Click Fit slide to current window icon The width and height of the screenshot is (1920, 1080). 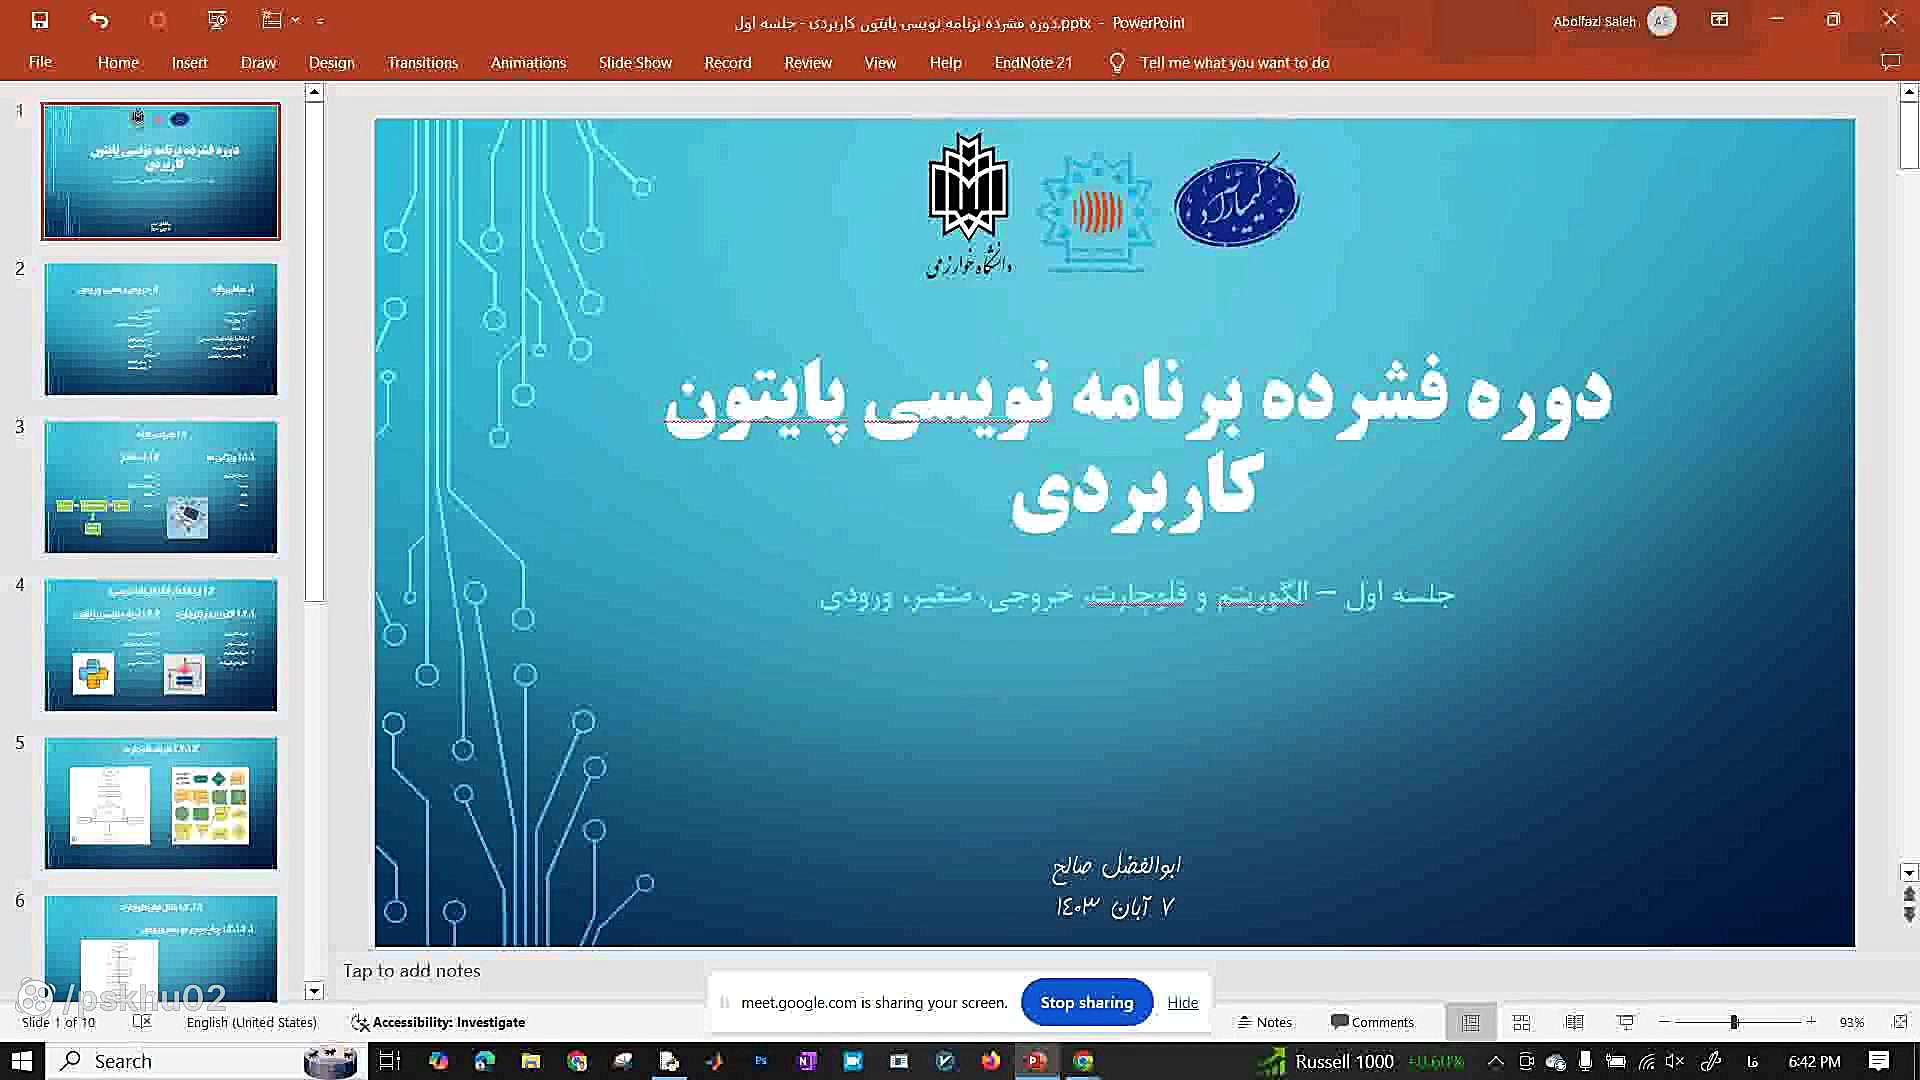click(1900, 1022)
